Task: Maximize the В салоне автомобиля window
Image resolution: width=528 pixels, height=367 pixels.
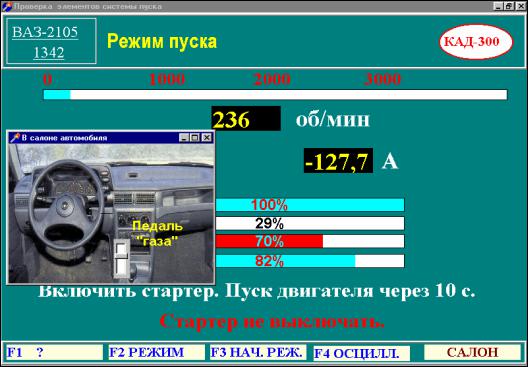Action: point(194,138)
